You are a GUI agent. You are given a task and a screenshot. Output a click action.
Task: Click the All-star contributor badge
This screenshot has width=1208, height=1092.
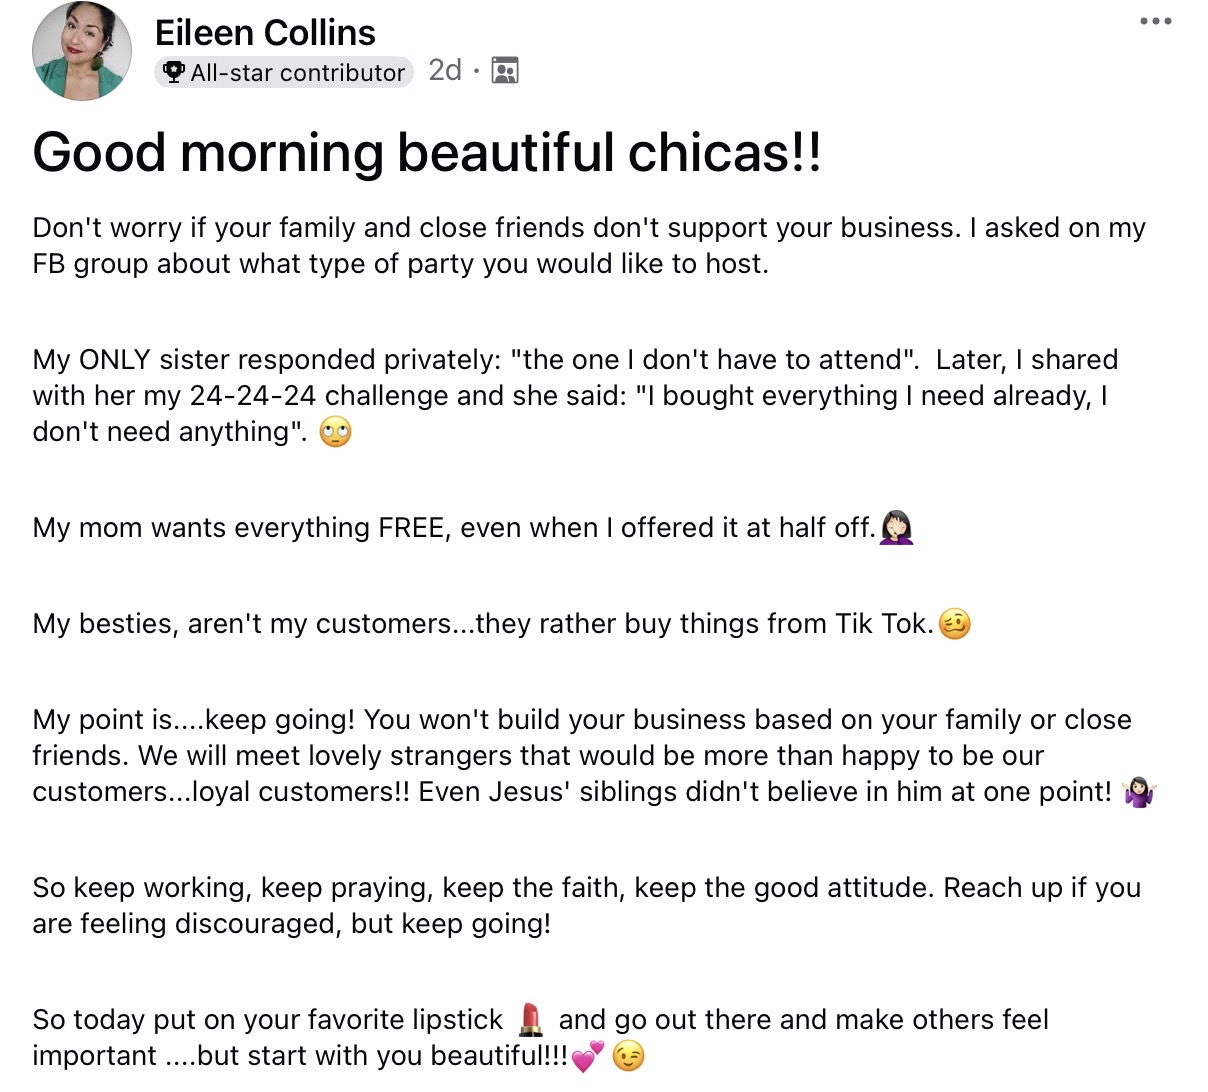tap(284, 72)
